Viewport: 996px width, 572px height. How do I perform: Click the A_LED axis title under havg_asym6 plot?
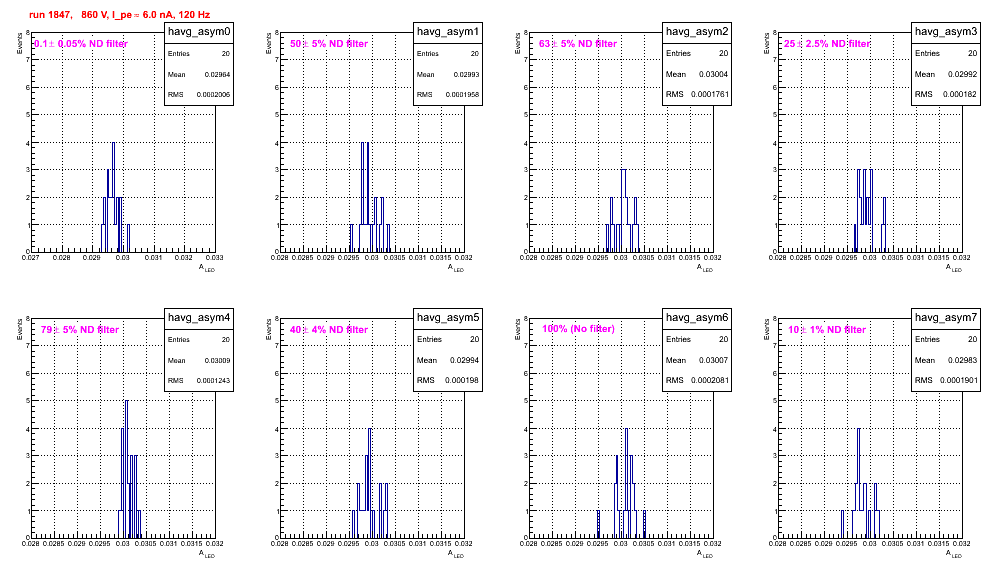click(x=705, y=554)
